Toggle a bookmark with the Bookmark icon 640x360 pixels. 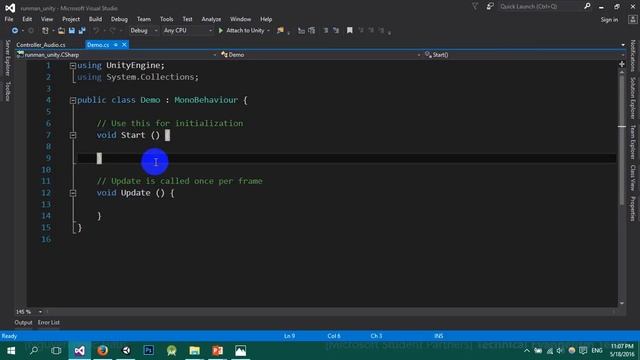pos(349,31)
